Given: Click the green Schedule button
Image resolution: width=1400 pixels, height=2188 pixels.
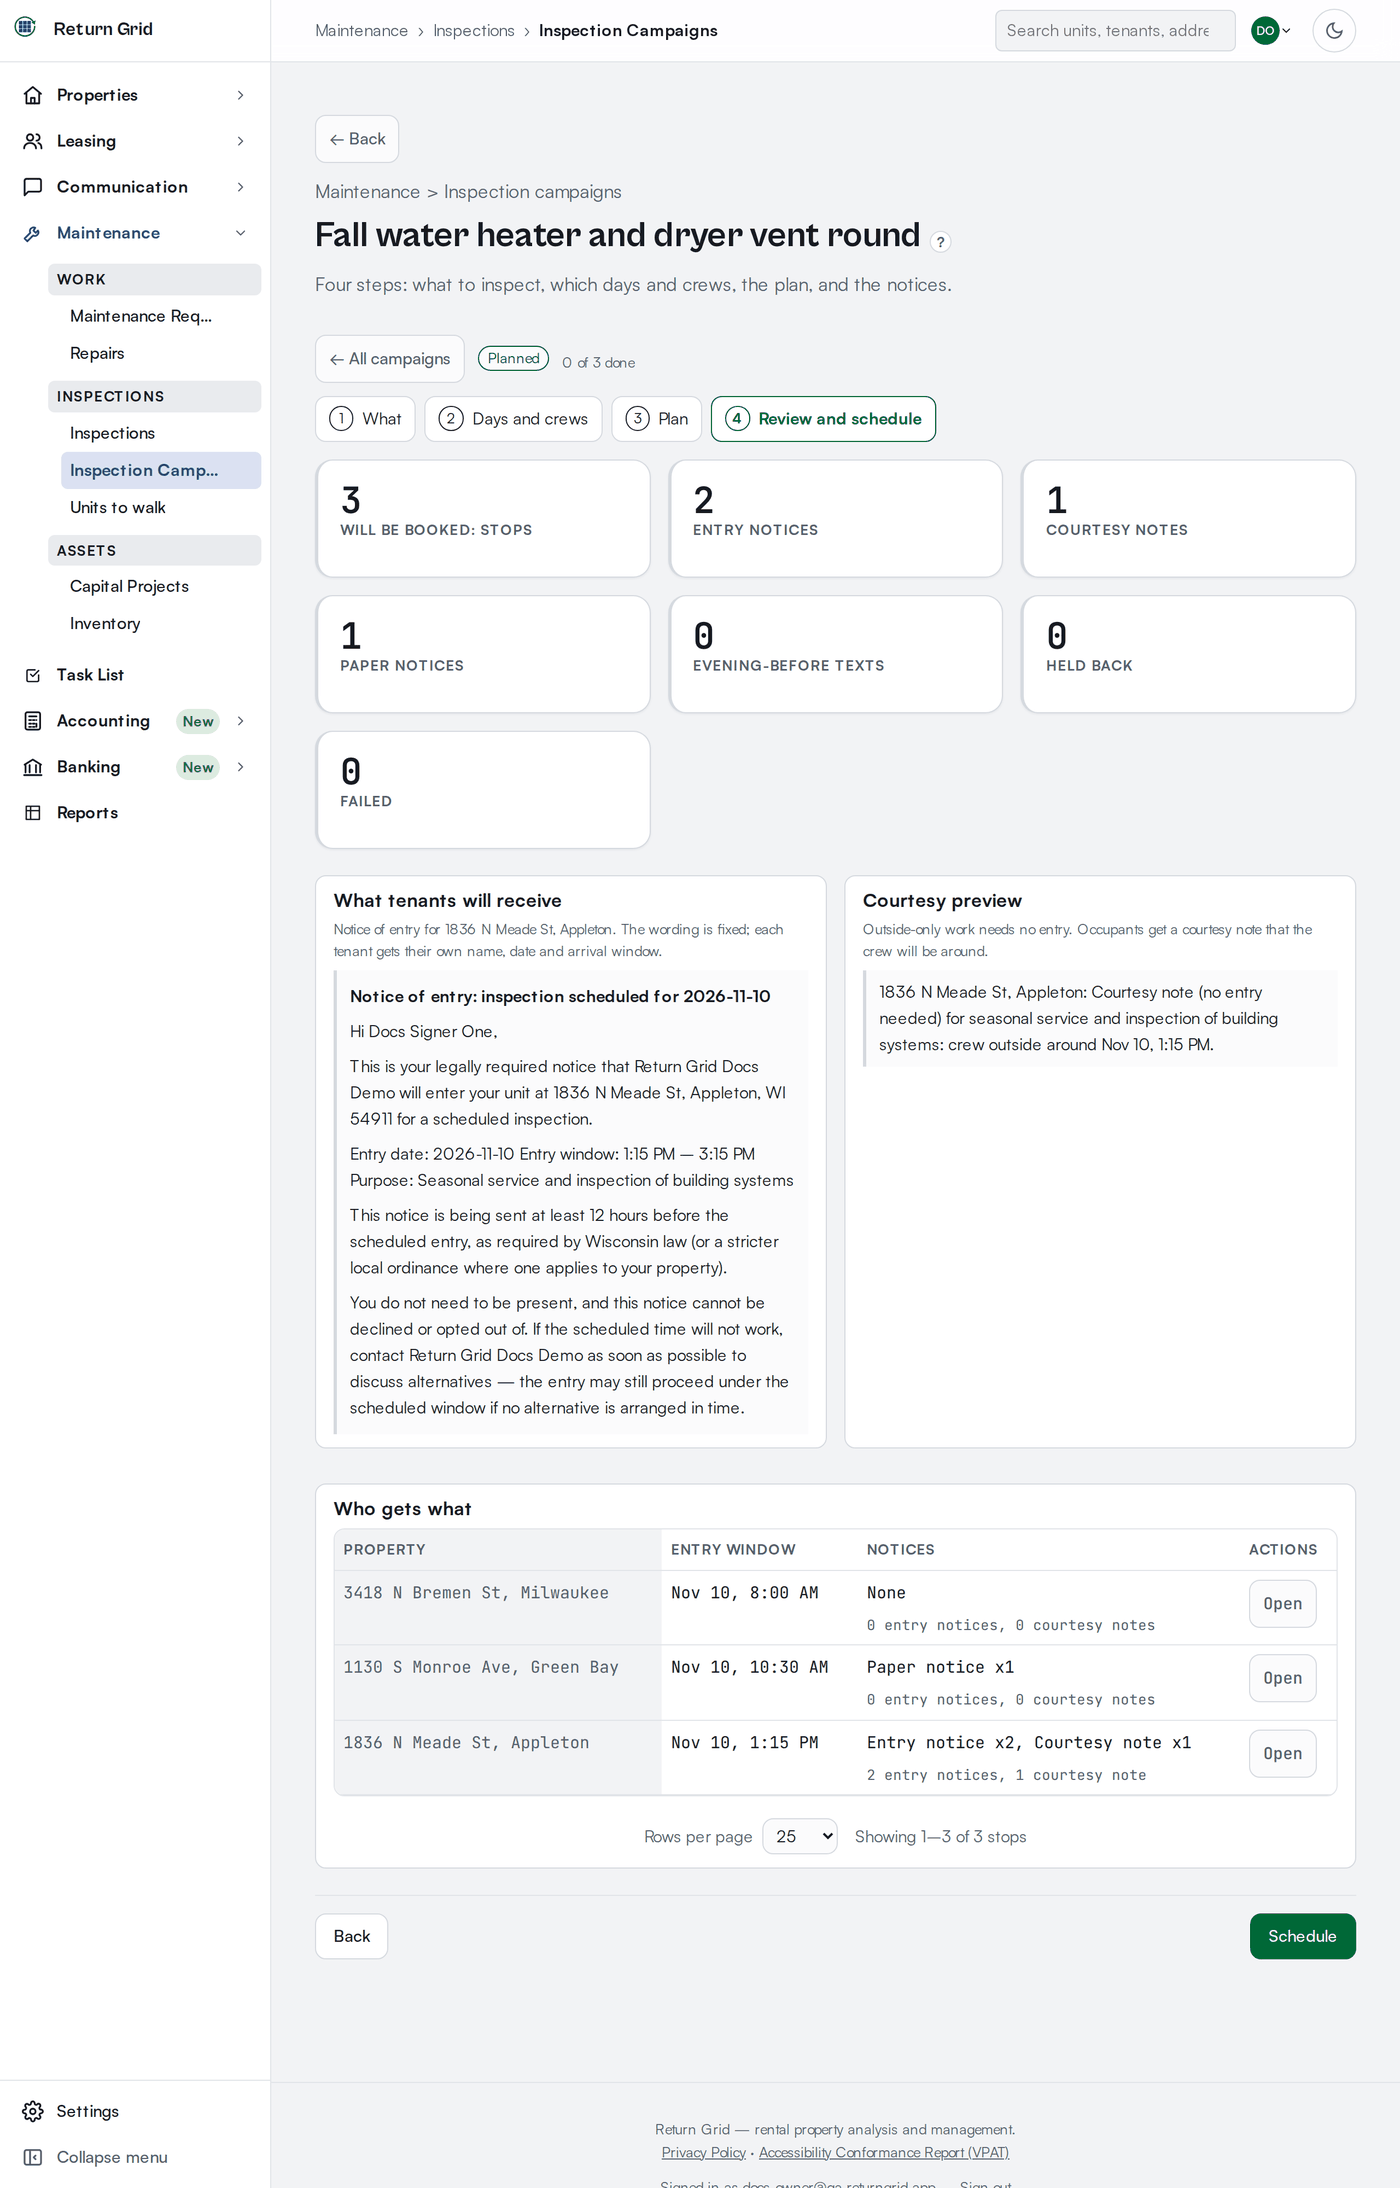Looking at the screenshot, I should click(x=1302, y=1936).
